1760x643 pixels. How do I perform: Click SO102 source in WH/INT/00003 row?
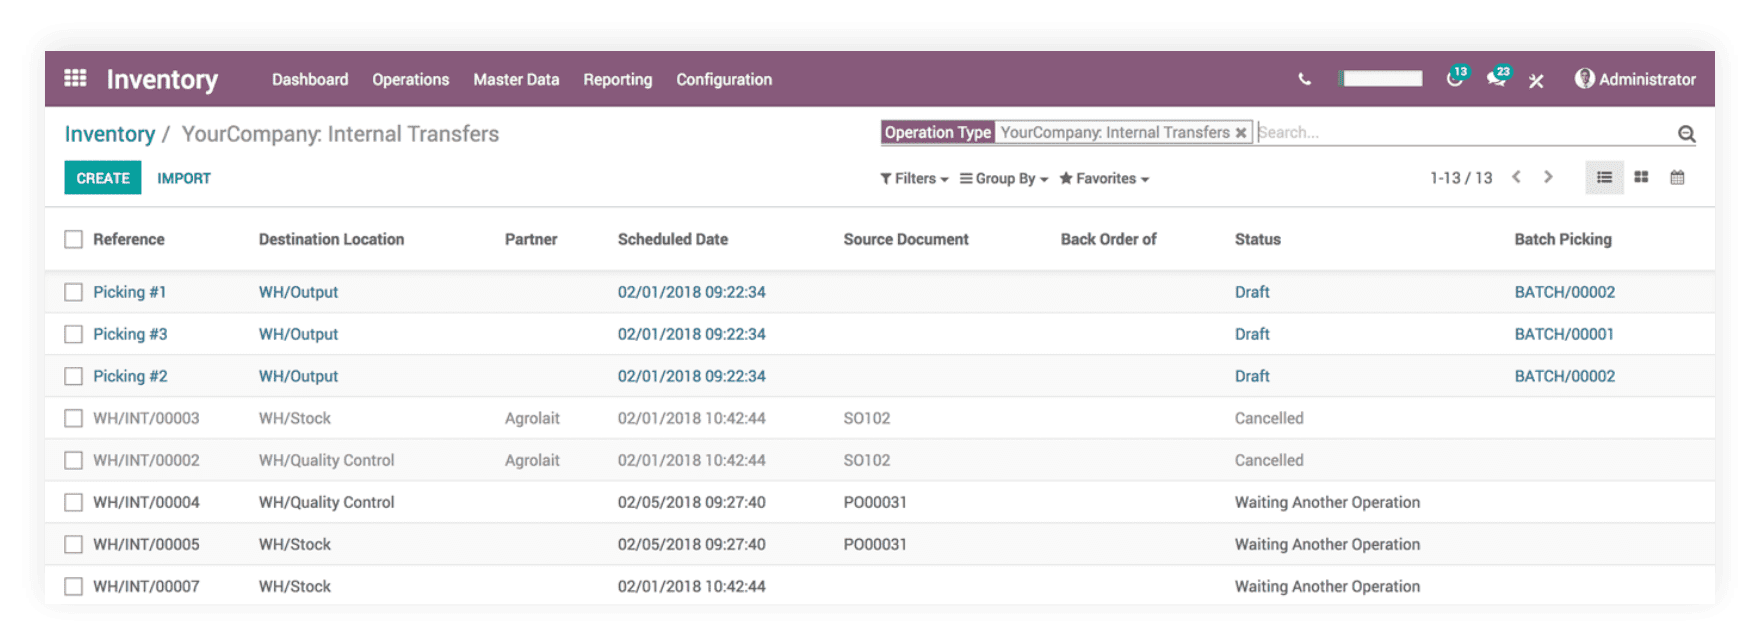867,418
